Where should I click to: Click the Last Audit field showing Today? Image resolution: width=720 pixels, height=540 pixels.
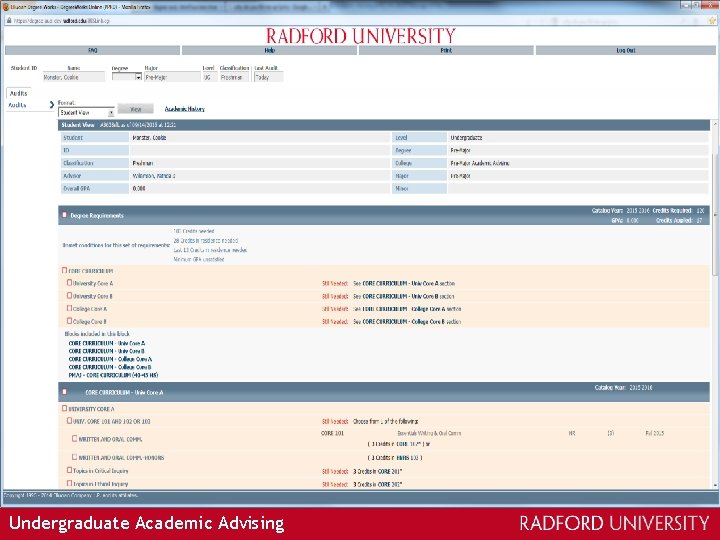[269, 78]
